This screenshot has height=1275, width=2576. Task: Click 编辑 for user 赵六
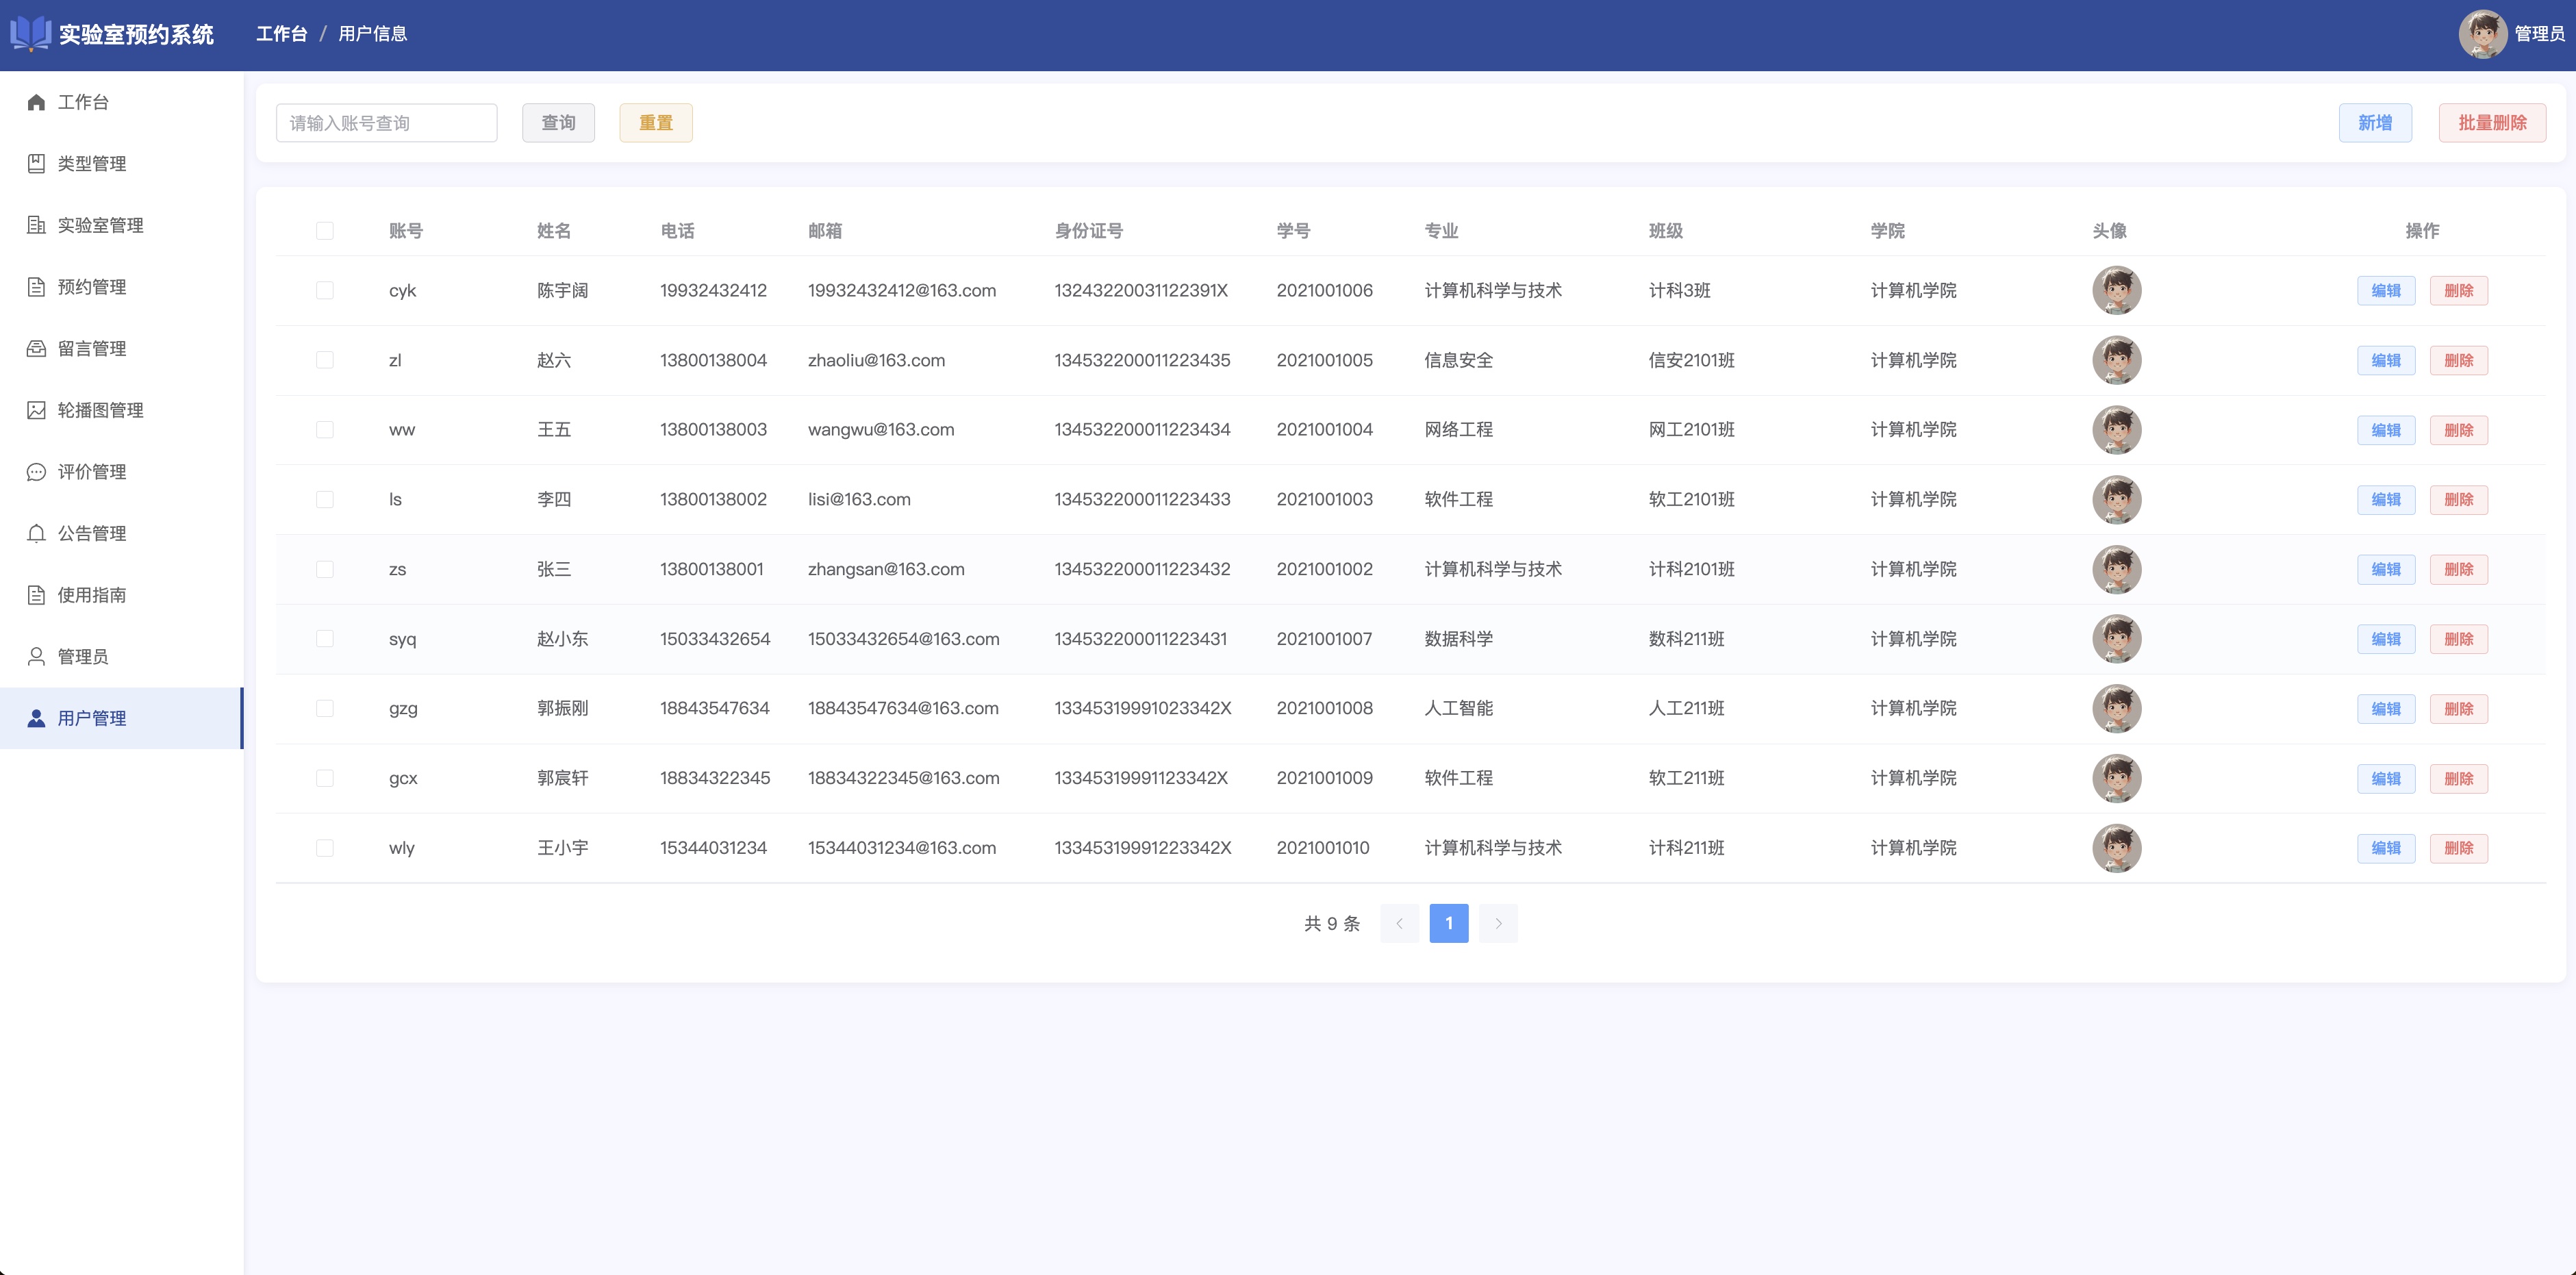click(x=2386, y=361)
